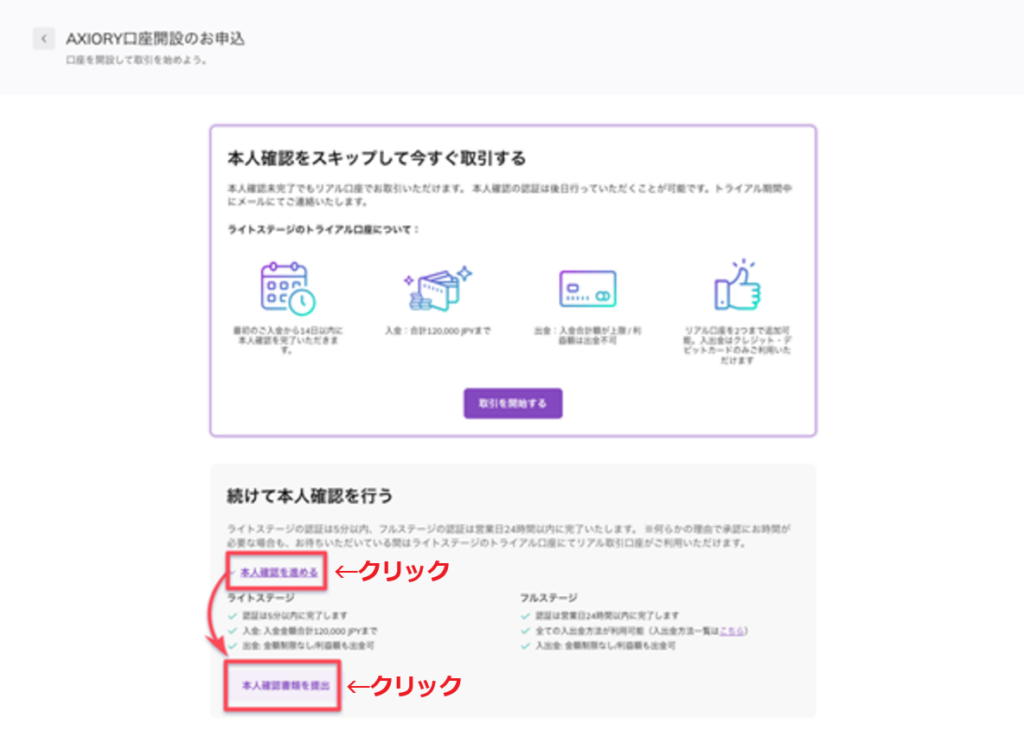The height and width of the screenshot is (750, 1024).
Task: Click the checkmark next to 入出金: 金額制限なし利益額も出金可
Action: (523, 645)
